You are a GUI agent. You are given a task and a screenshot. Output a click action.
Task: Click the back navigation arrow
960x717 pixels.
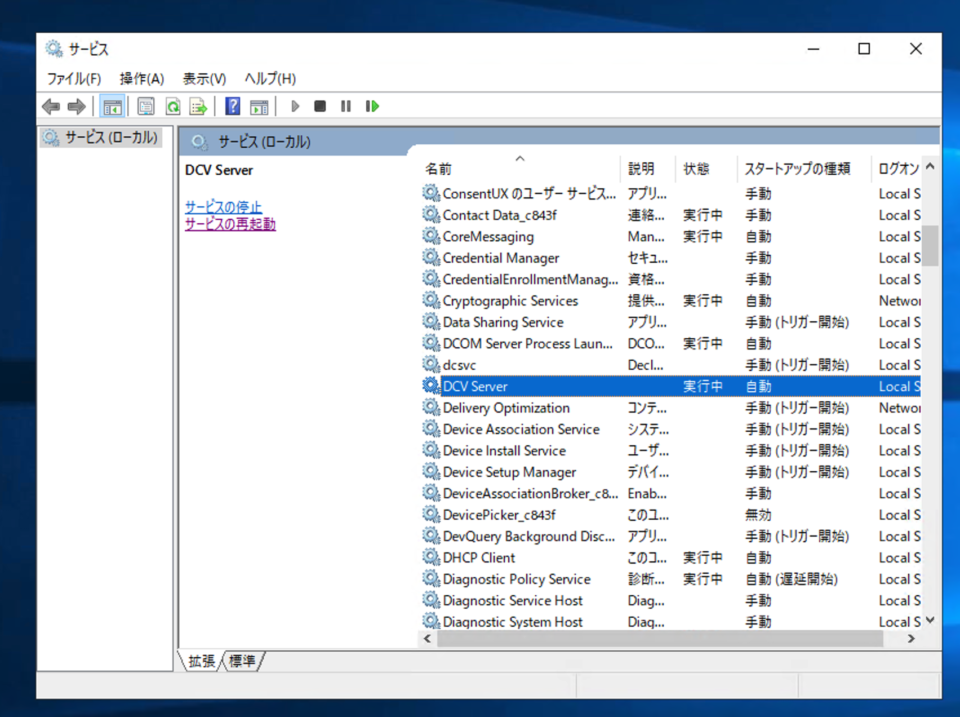point(51,105)
